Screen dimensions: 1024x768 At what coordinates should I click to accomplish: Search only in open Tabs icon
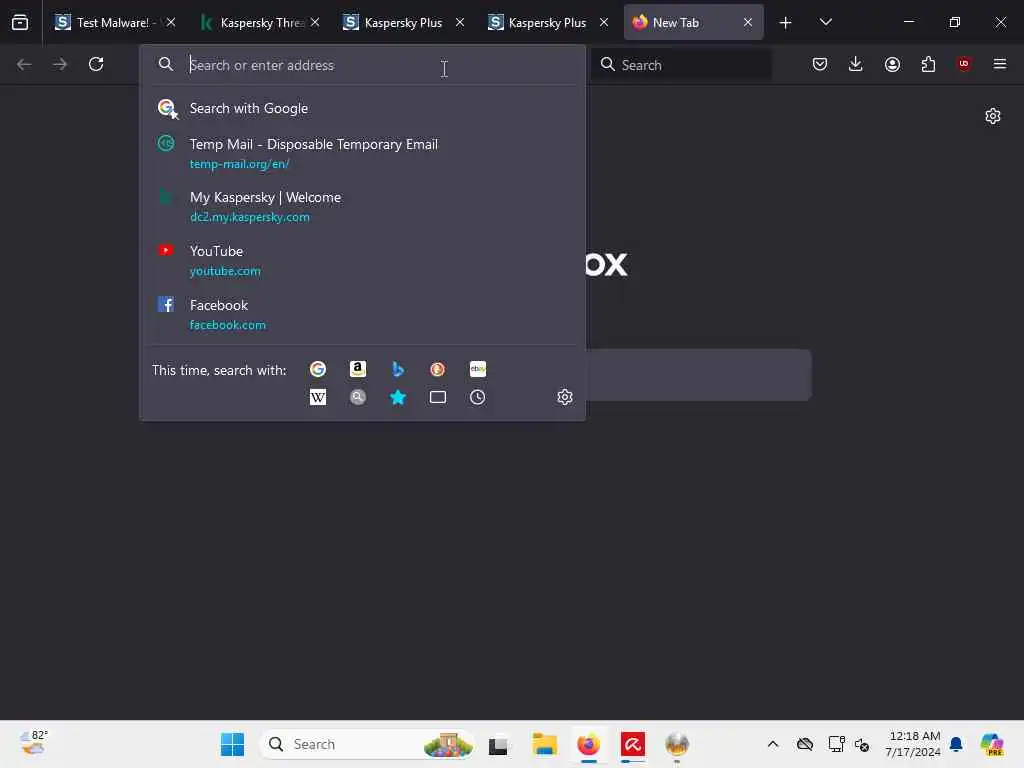(x=438, y=397)
